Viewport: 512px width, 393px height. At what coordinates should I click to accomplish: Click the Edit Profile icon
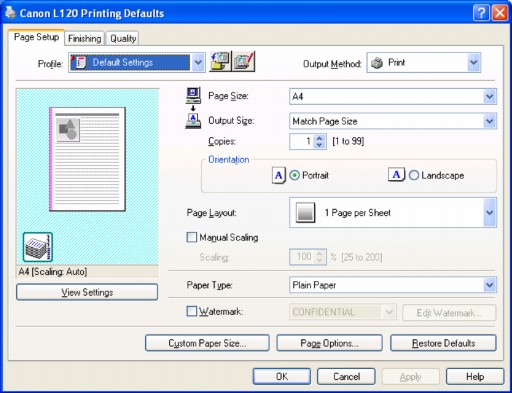pyautogui.click(x=244, y=62)
